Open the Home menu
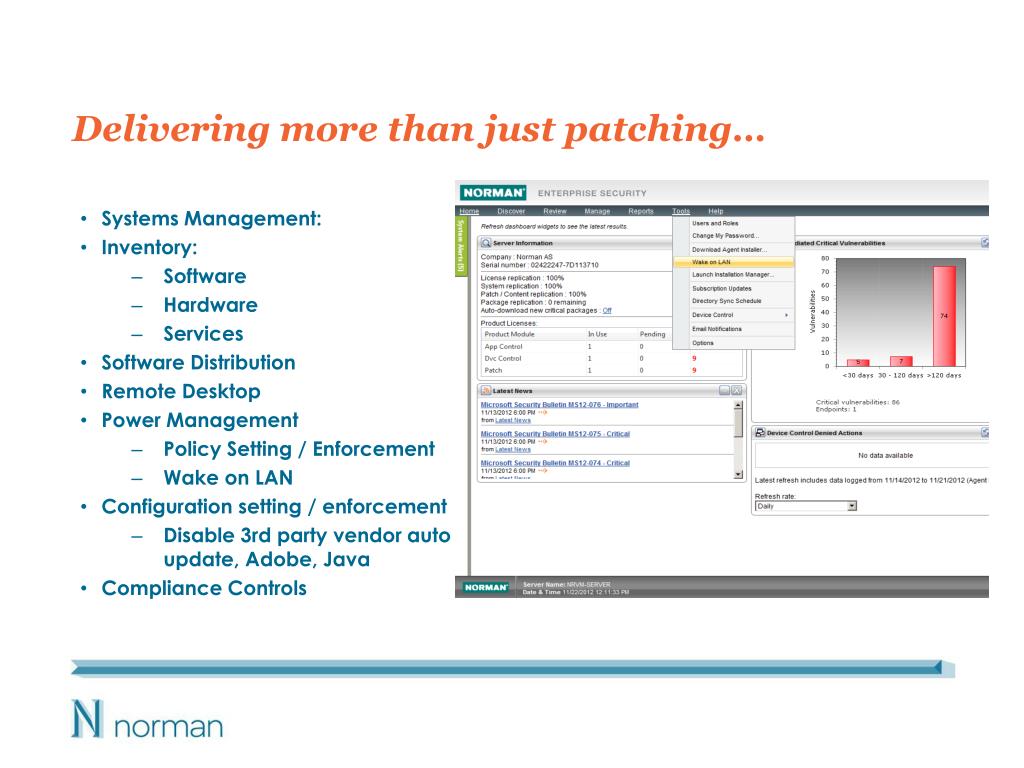This screenshot has width=1024, height=768. tap(469, 211)
